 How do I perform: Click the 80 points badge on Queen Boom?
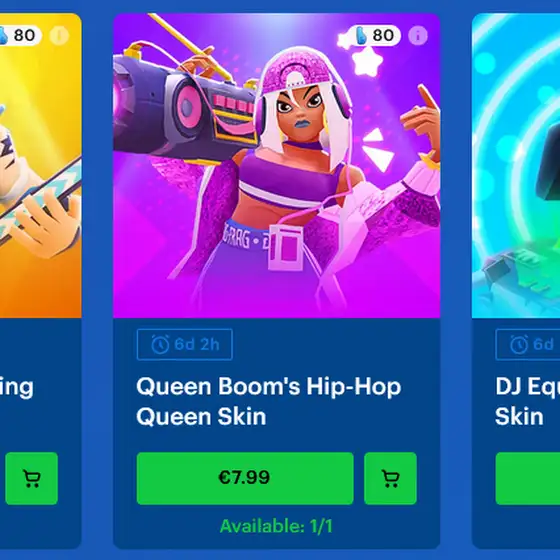(x=374, y=35)
